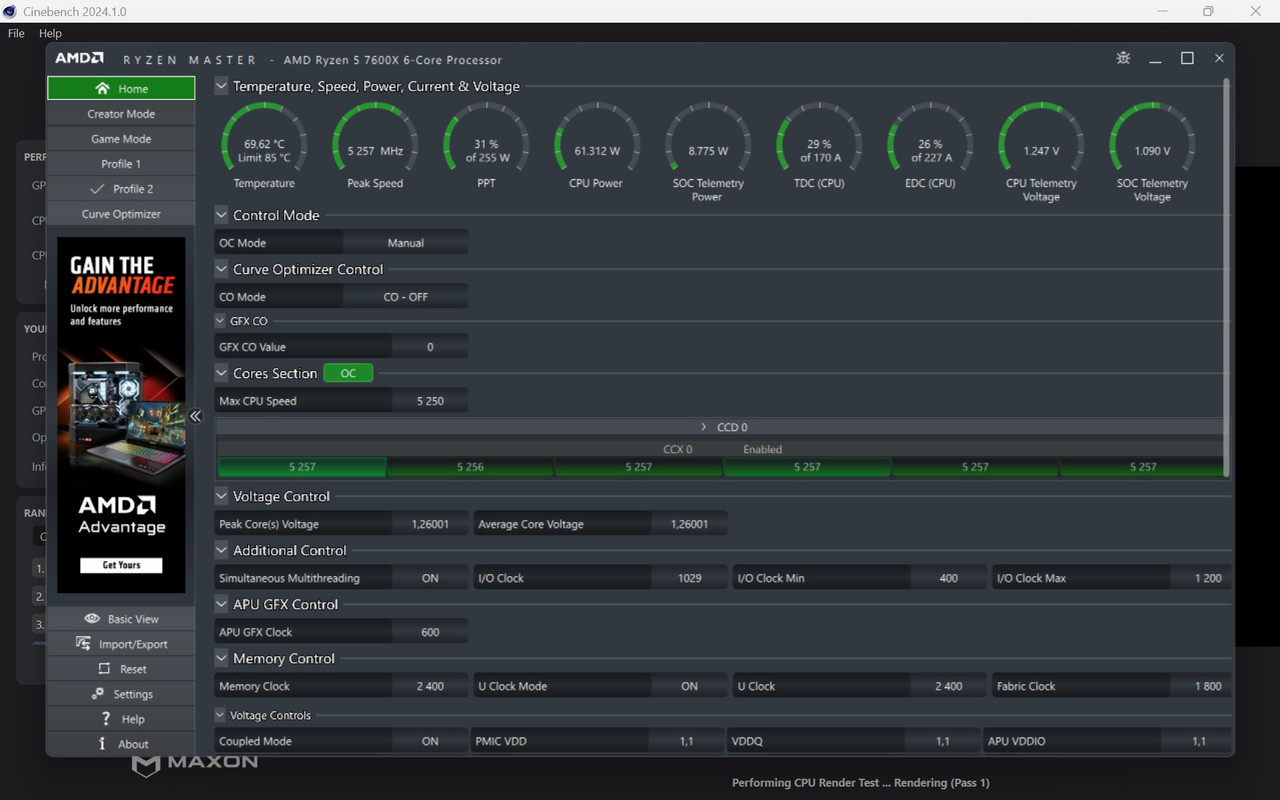
Task: Click the Home house icon in the sidebar
Action: [x=103, y=88]
